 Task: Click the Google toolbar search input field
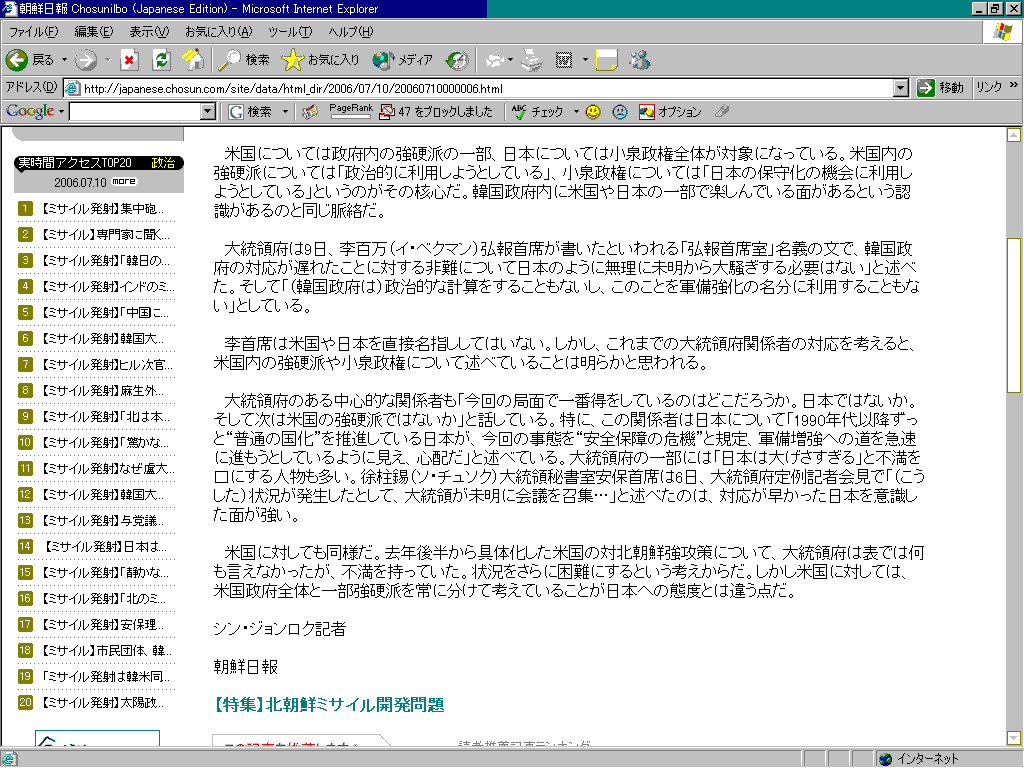(135, 112)
